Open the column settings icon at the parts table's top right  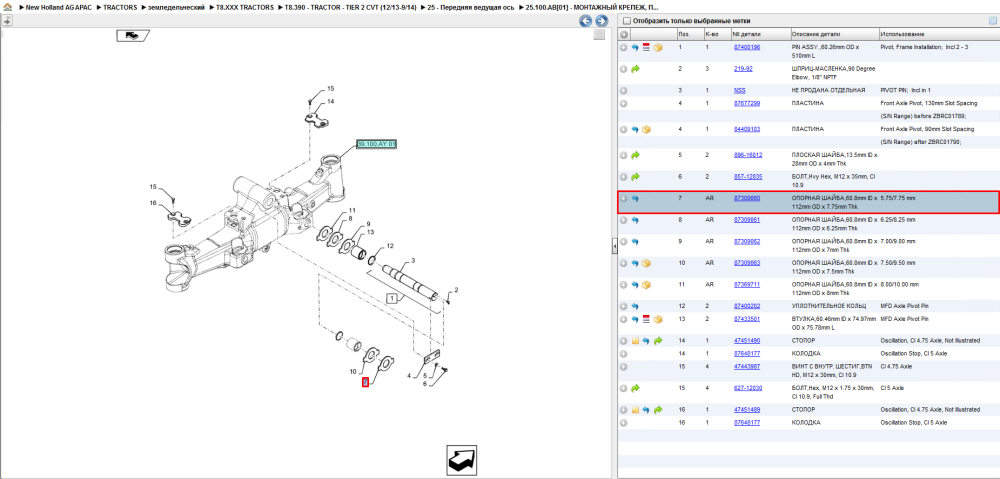992,21
